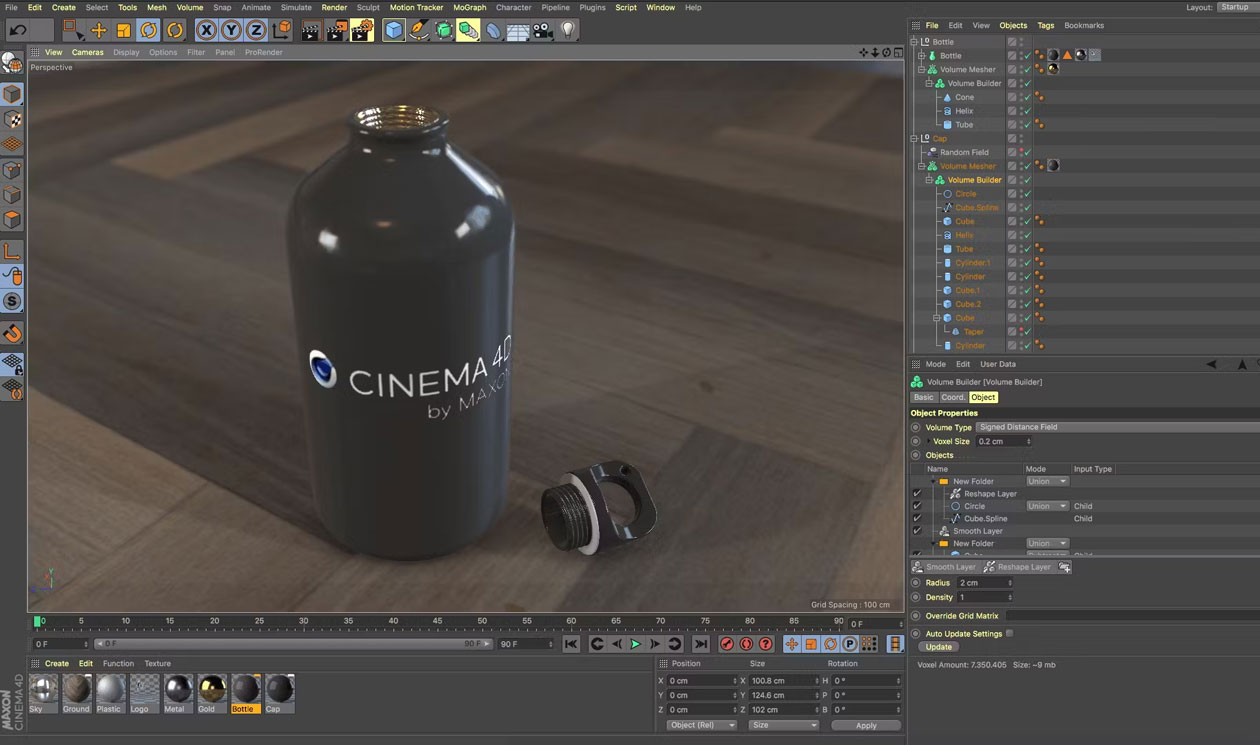Toggle the Smooth Layer checkbox in Objects list
Screen dimensions: 1260x745
point(917,531)
